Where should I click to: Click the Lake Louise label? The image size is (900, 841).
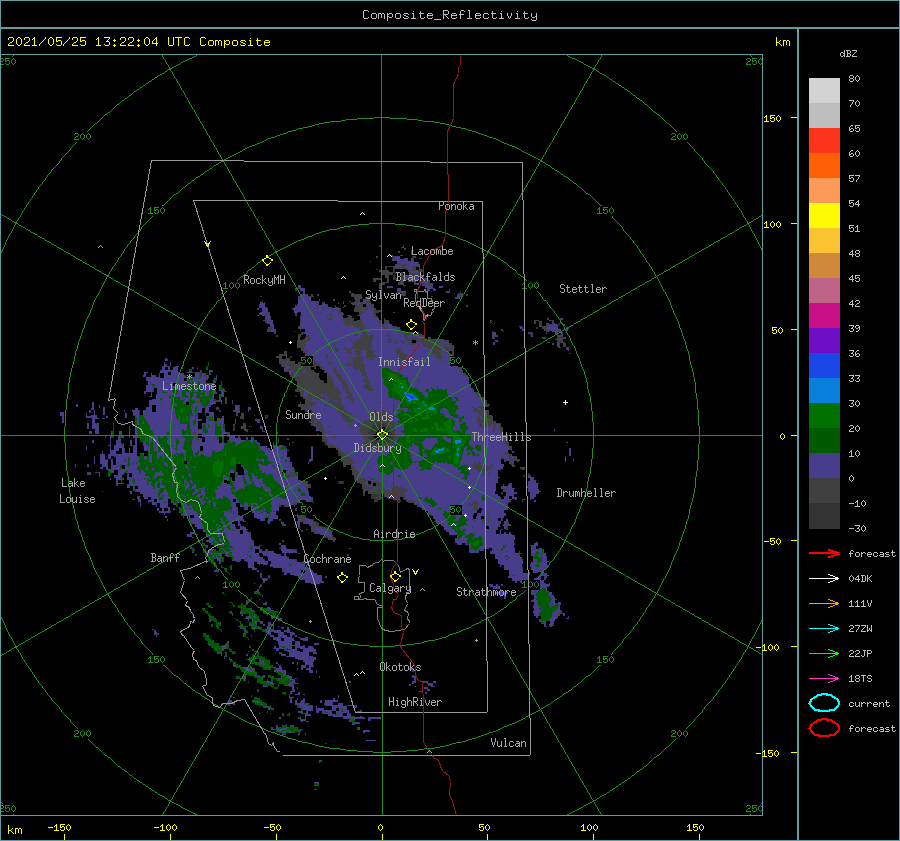click(x=77, y=491)
